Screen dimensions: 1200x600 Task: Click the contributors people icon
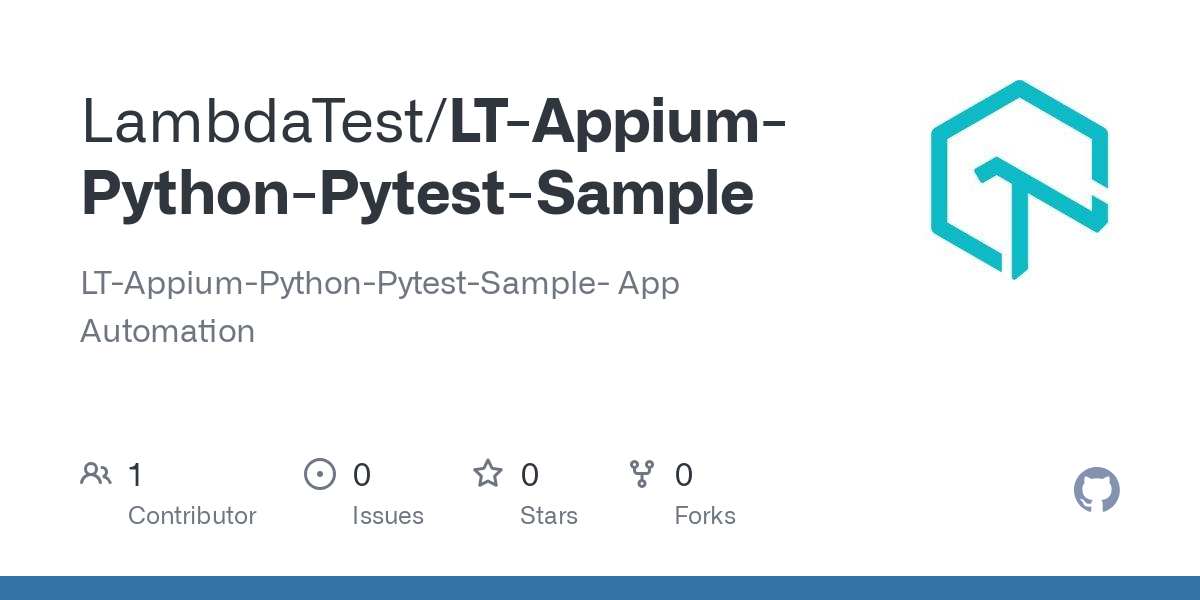(x=96, y=474)
